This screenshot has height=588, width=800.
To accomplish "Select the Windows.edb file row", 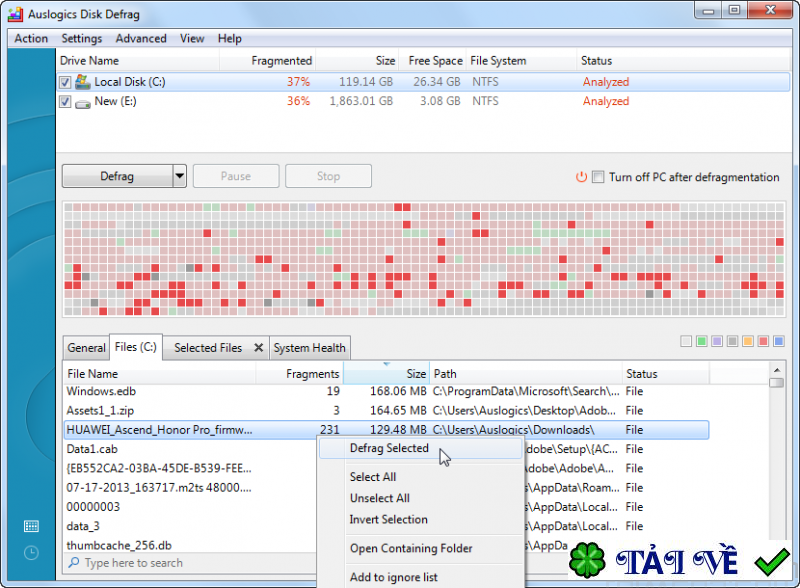I will tap(386, 391).
